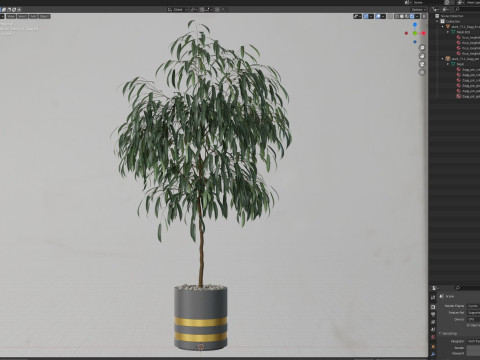This screenshot has height=360, width=480.
Task: Collapse the first plant object in outliner
Action: (x=442, y=27)
